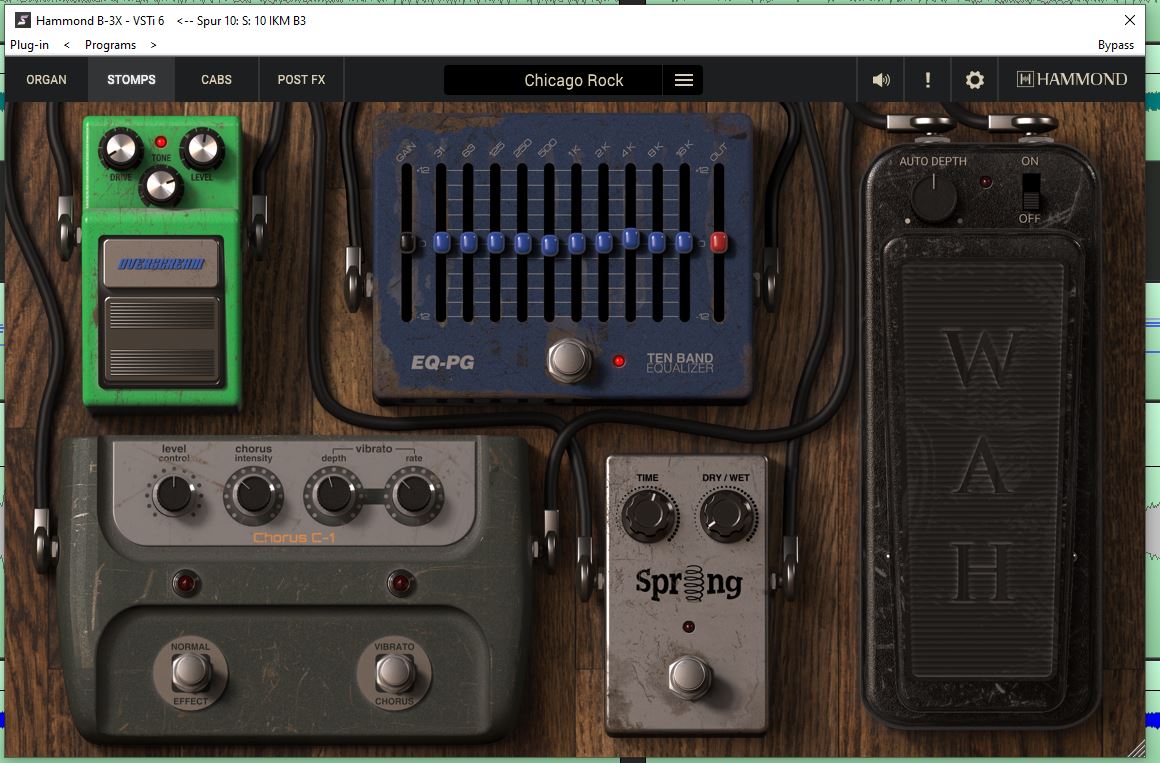
Task: Click the EQ 8K band slider
Action: coord(657,242)
